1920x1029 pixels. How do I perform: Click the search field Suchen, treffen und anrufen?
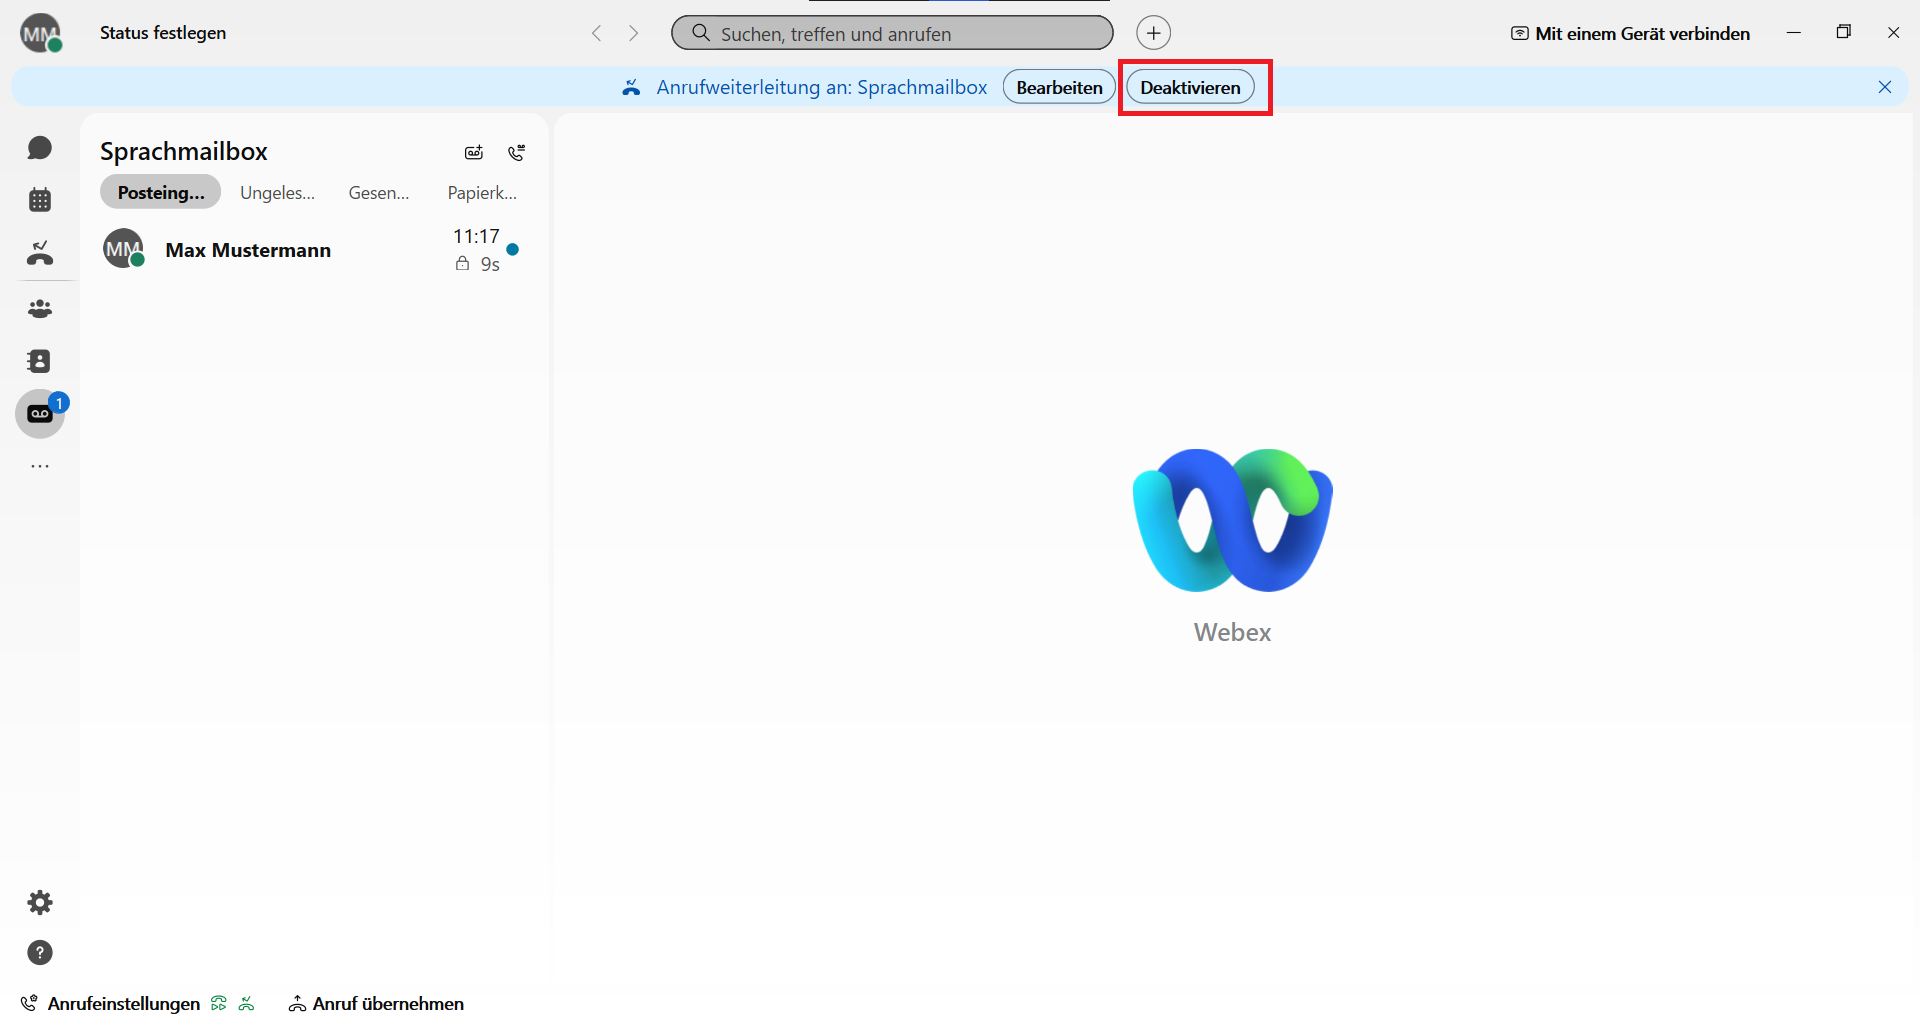point(892,34)
